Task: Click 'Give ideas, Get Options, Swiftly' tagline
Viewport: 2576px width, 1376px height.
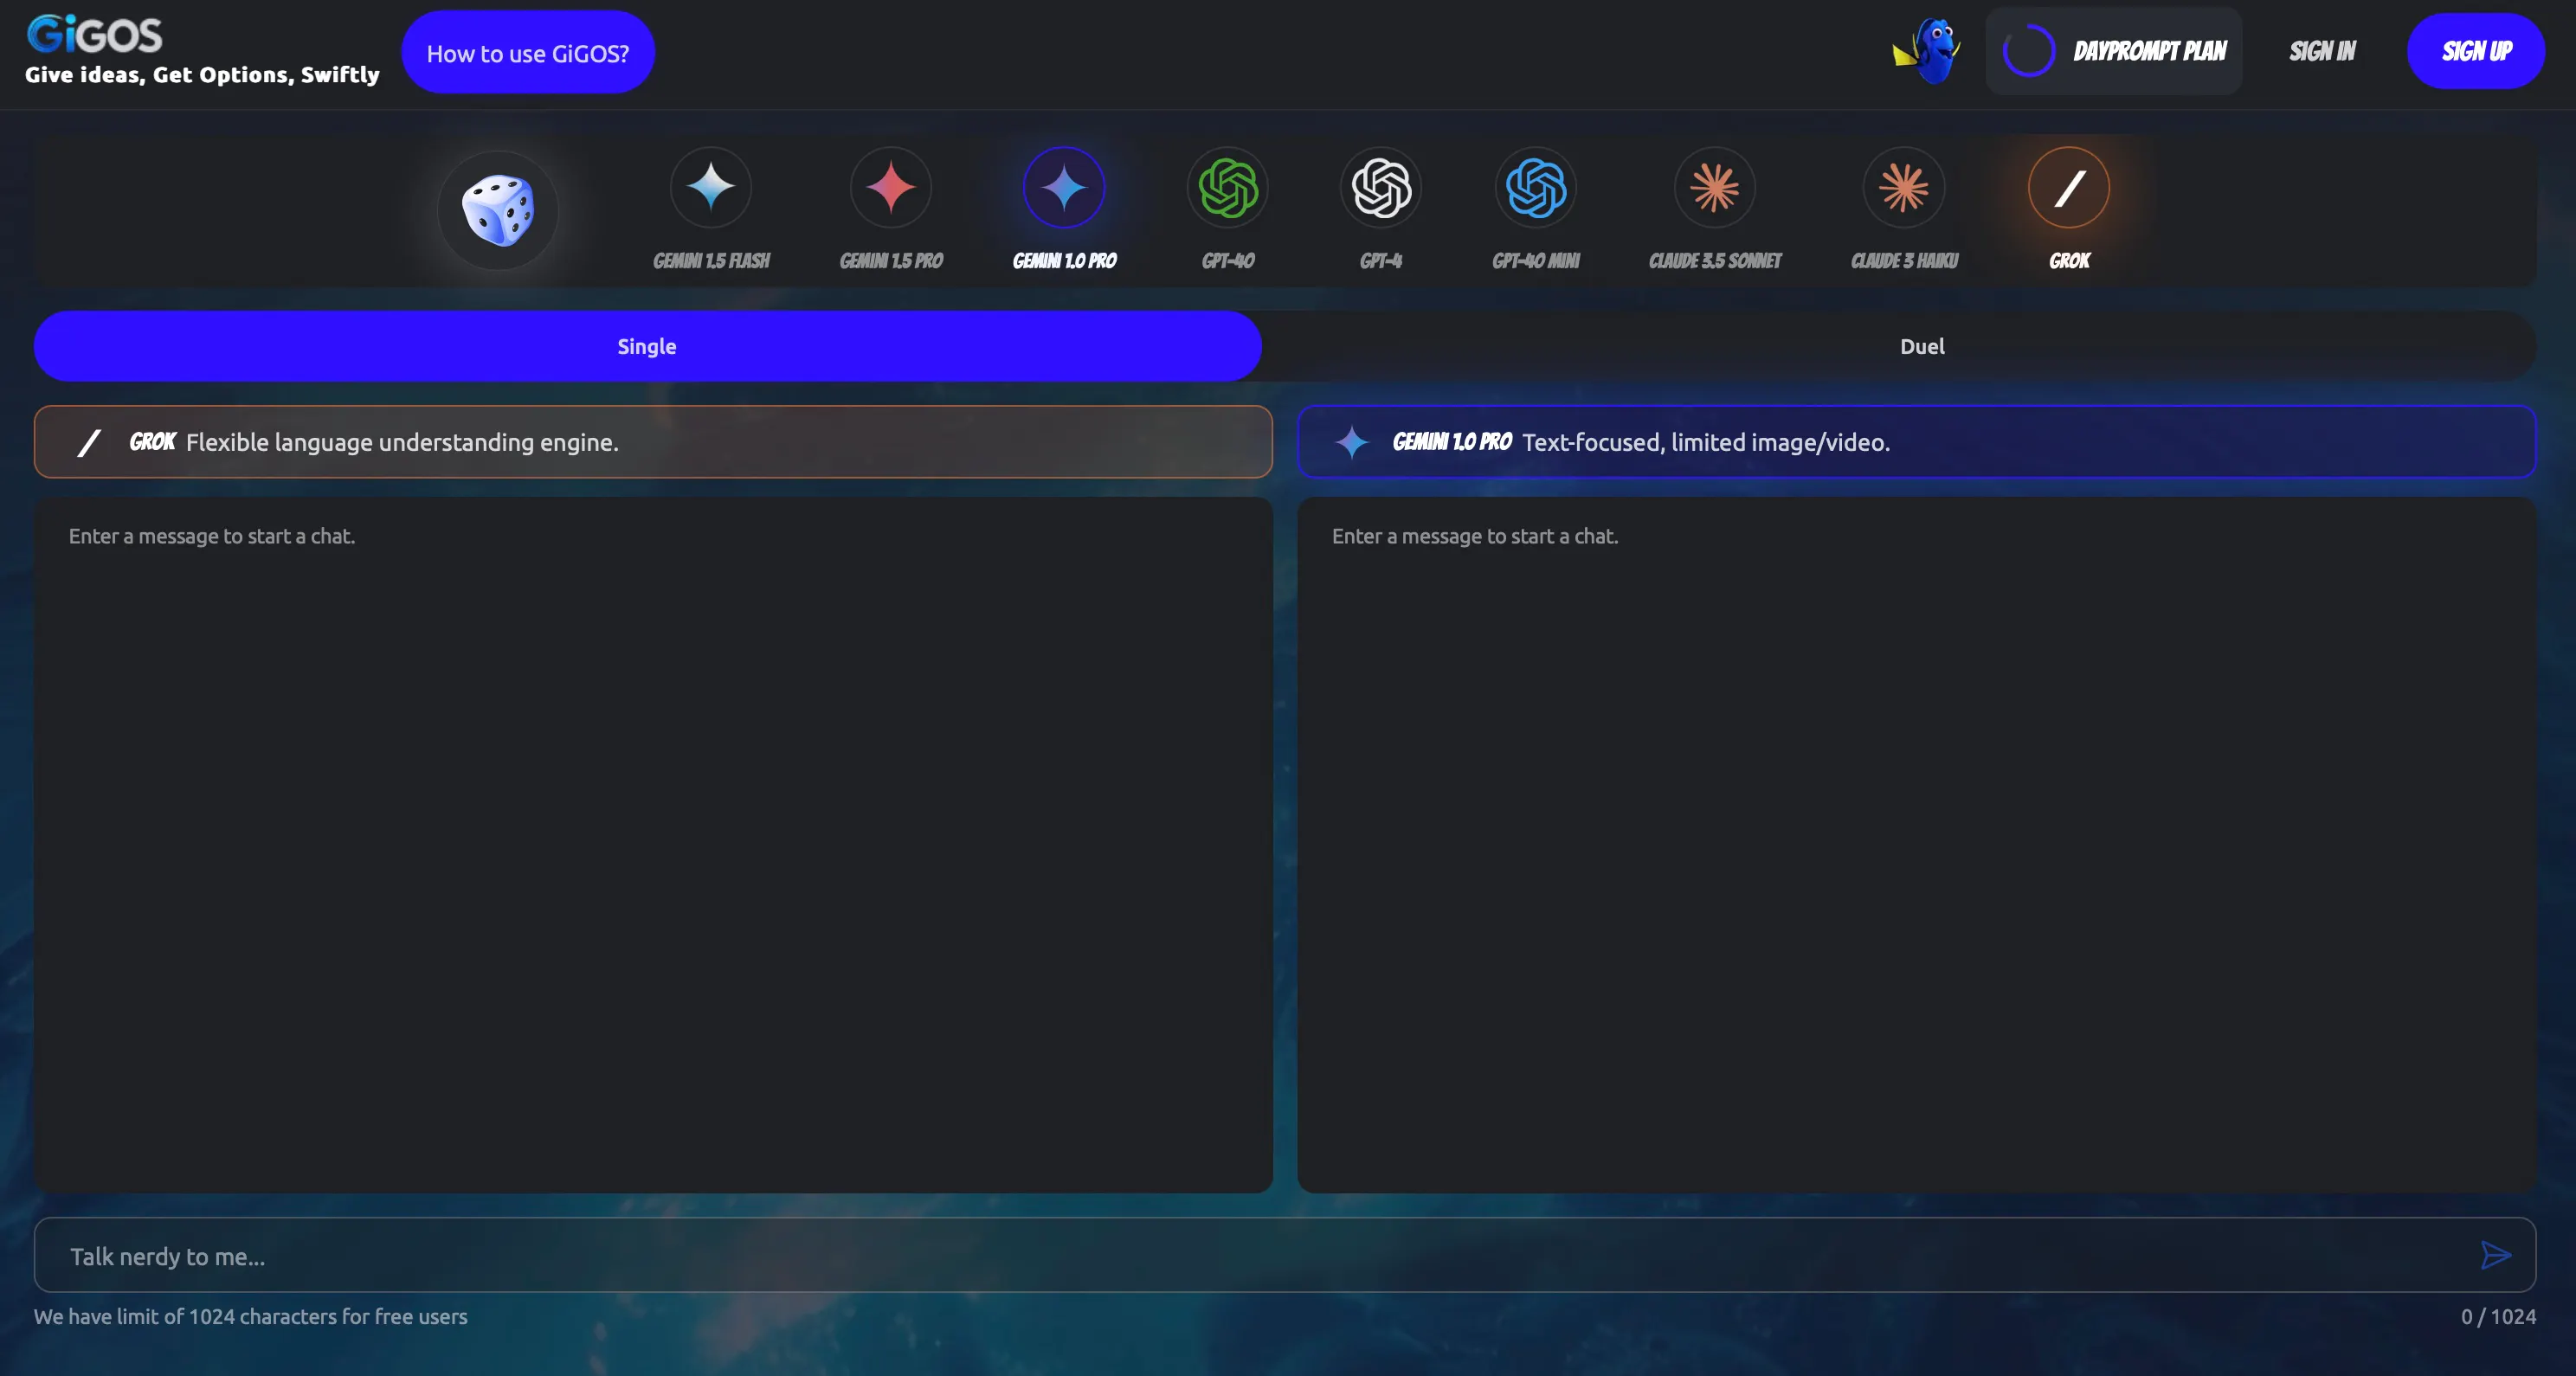Action: point(202,75)
